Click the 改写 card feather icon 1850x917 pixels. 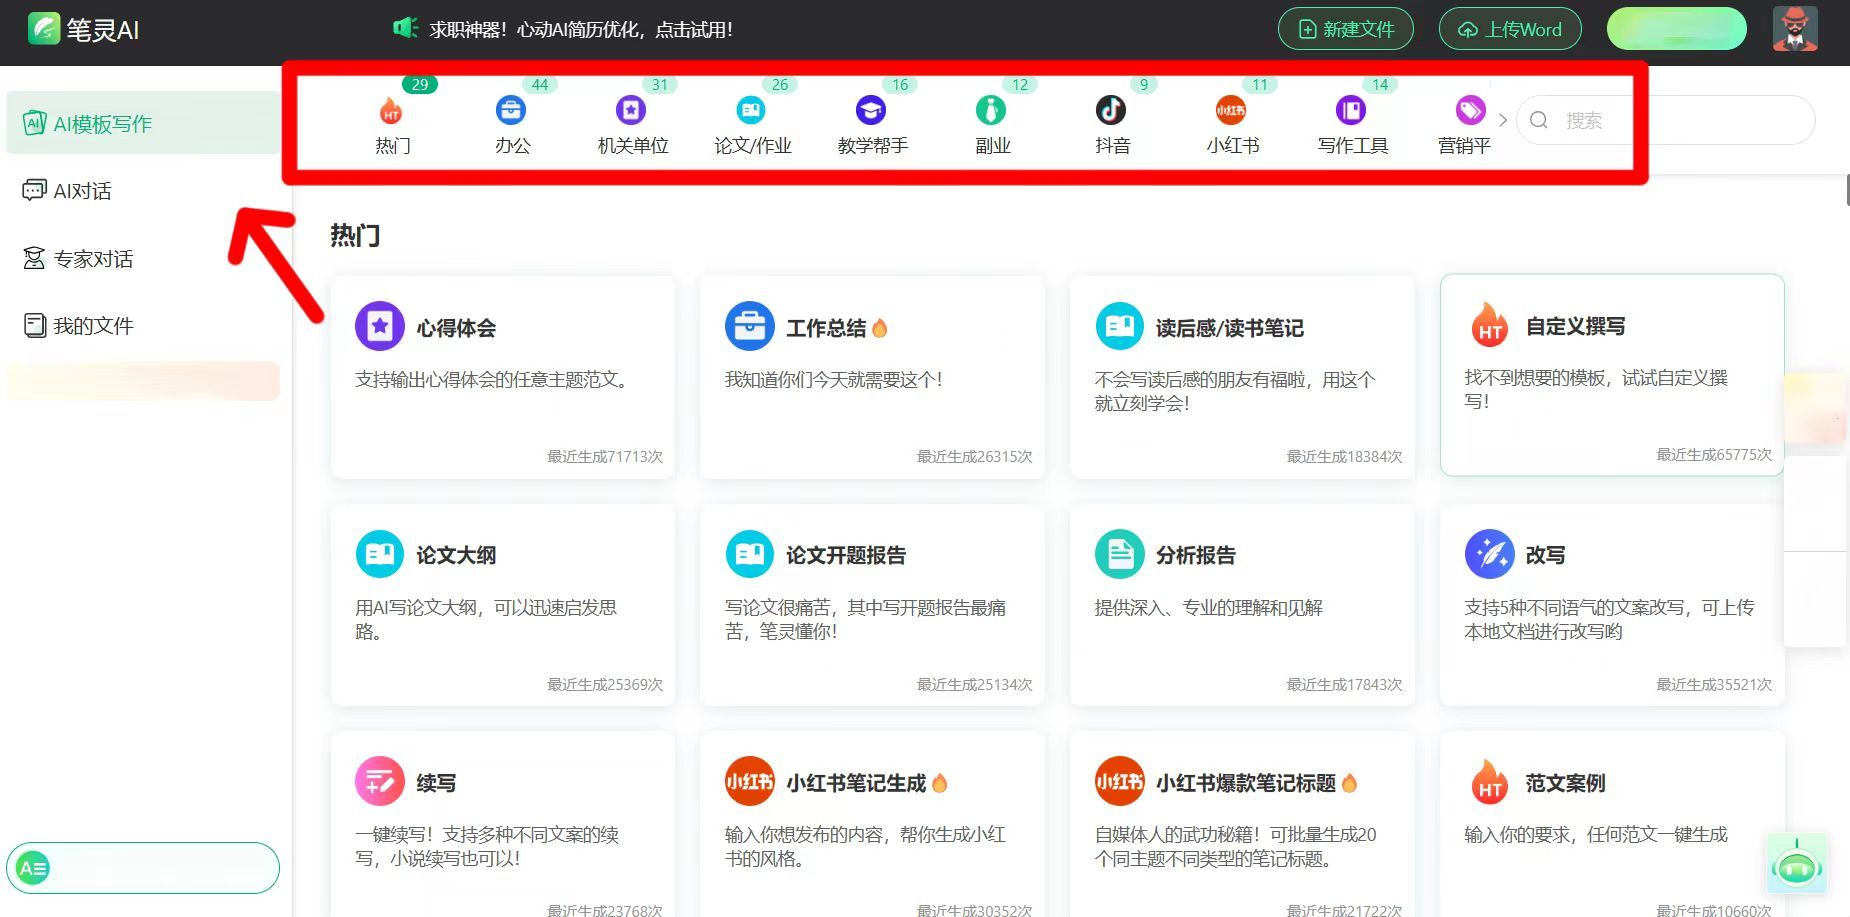pyautogui.click(x=1490, y=554)
